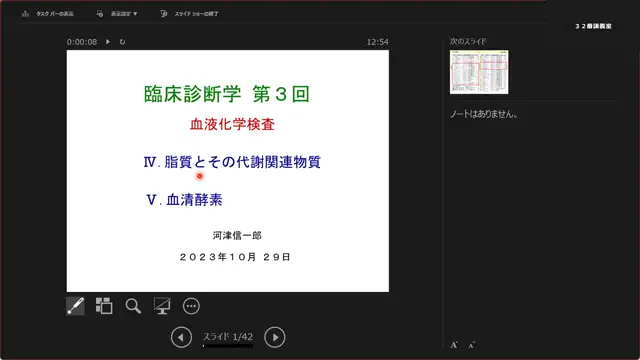Viewport: 640px width, 360px height.
Task: Click the taskbar display icon at top left
Action: (x=25, y=14)
